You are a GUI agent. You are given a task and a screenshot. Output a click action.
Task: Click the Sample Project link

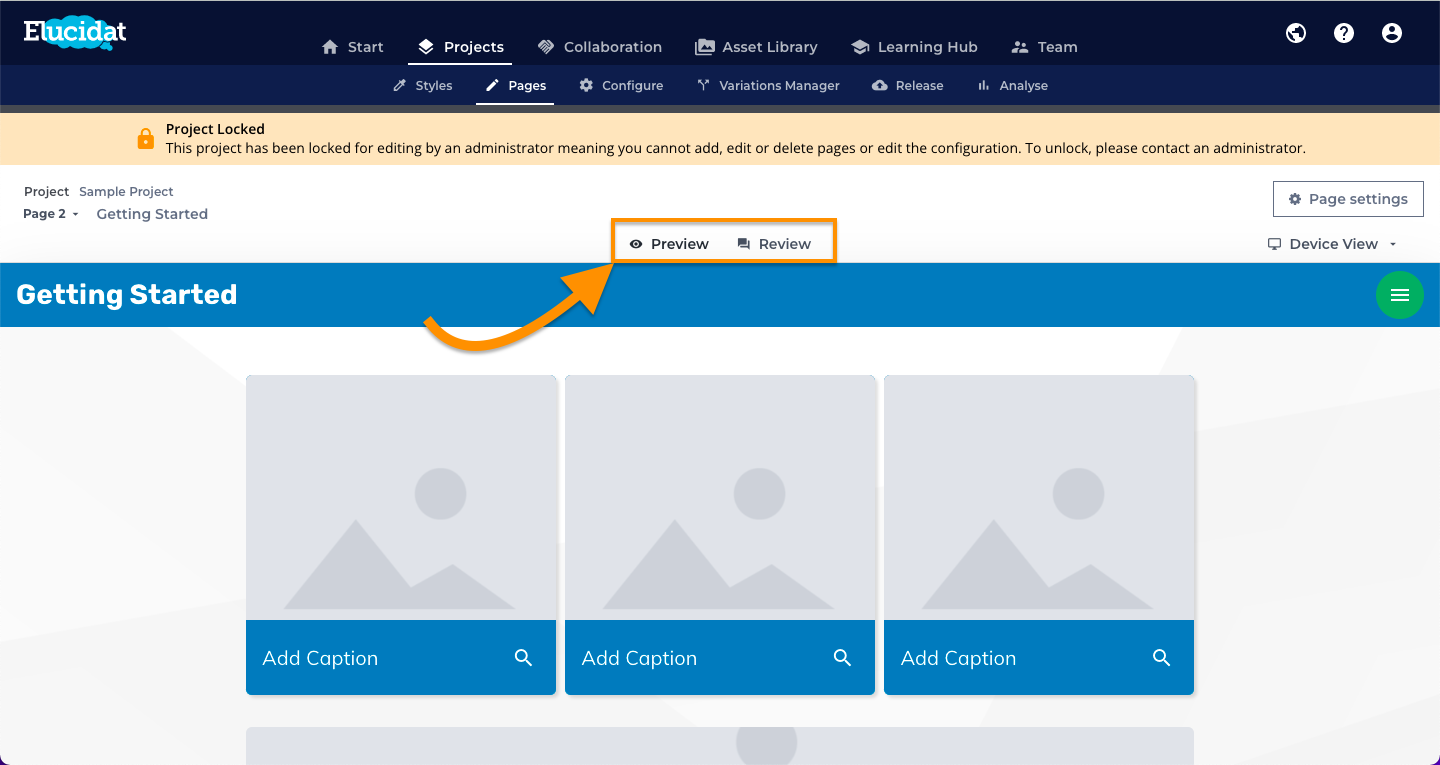(126, 191)
